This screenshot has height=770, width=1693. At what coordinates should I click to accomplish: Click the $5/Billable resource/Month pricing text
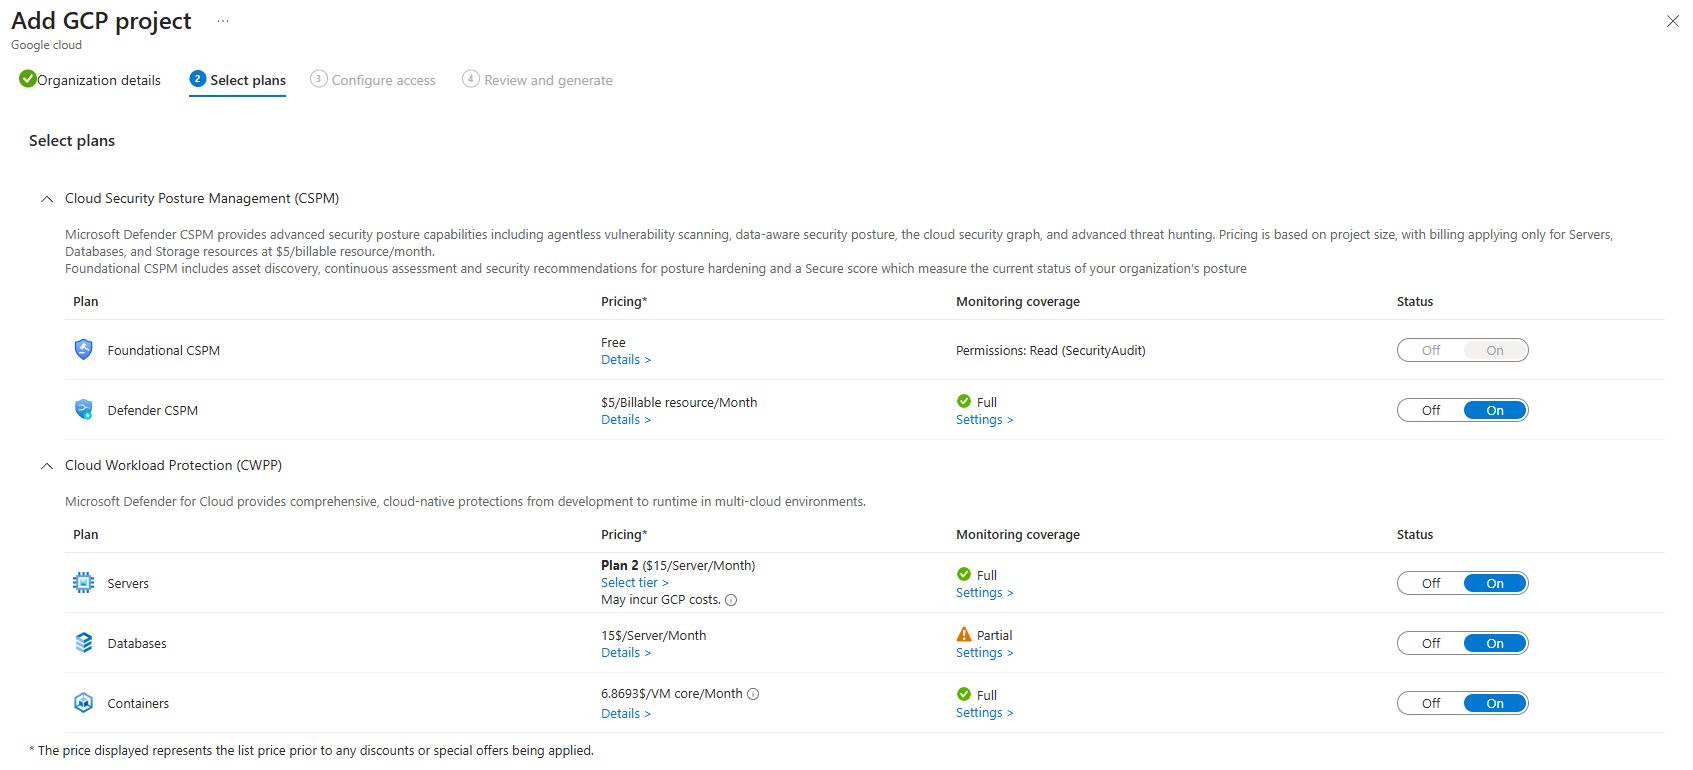coord(679,403)
